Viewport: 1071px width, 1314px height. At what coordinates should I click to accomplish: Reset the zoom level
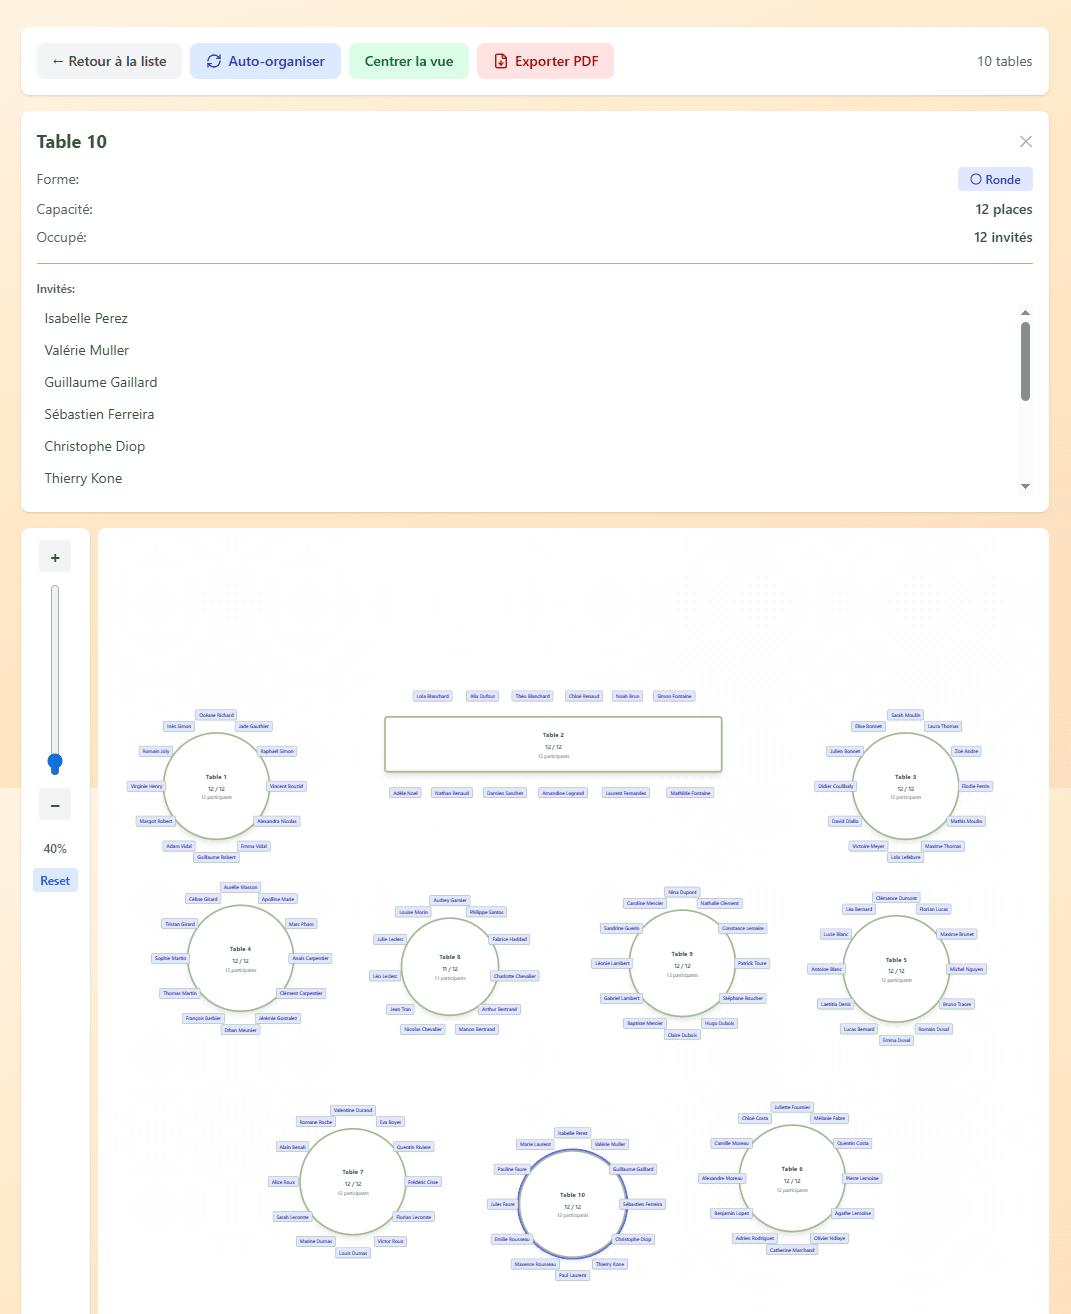(x=55, y=881)
